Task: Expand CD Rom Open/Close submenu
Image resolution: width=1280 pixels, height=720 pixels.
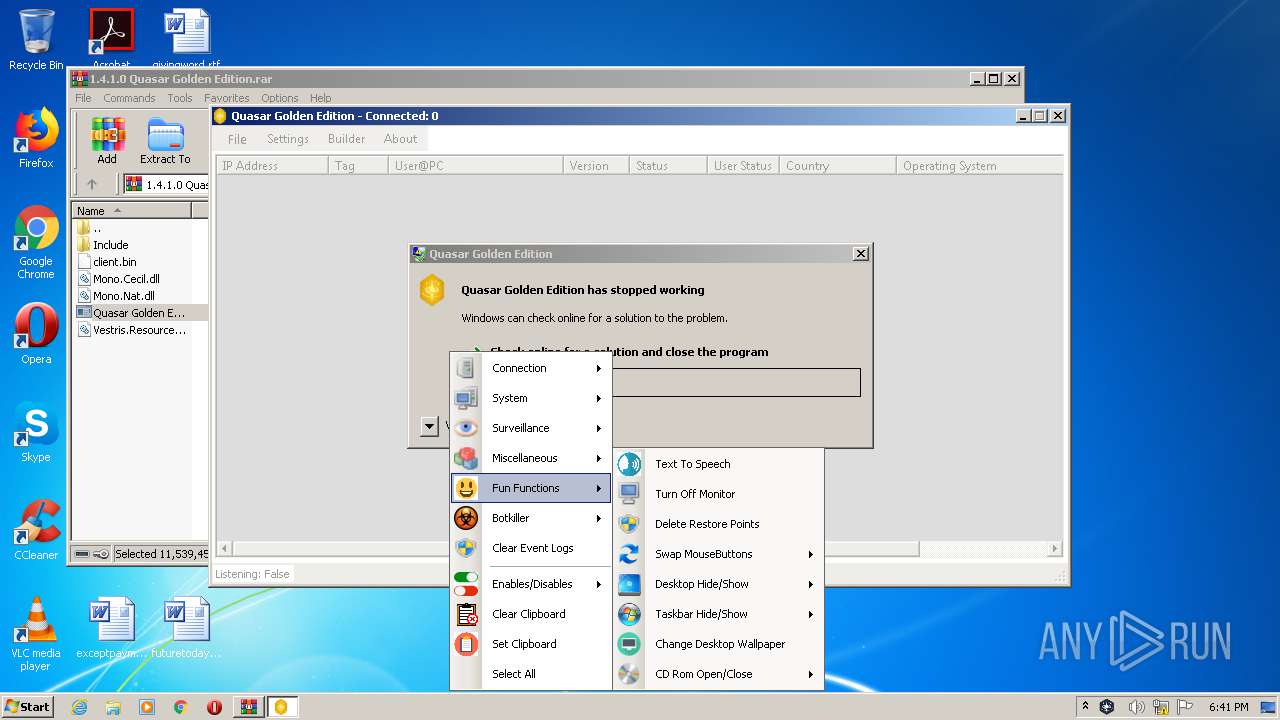Action: 811,674
